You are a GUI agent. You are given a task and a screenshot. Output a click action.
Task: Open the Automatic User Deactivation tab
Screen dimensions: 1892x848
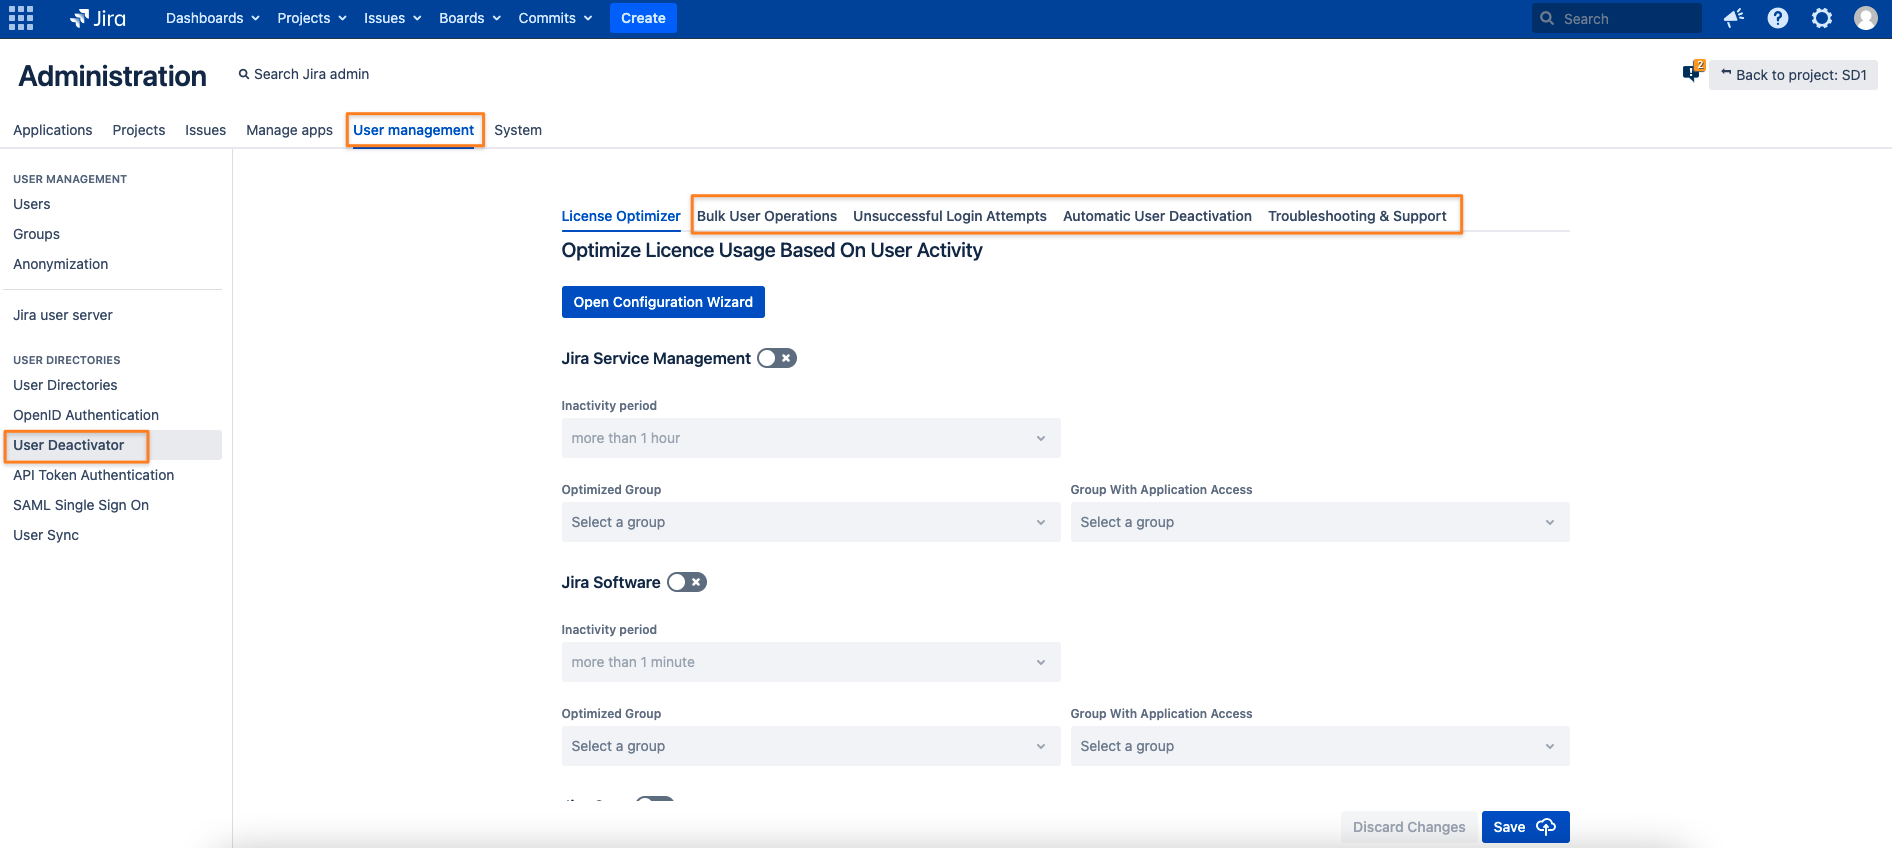(x=1157, y=216)
